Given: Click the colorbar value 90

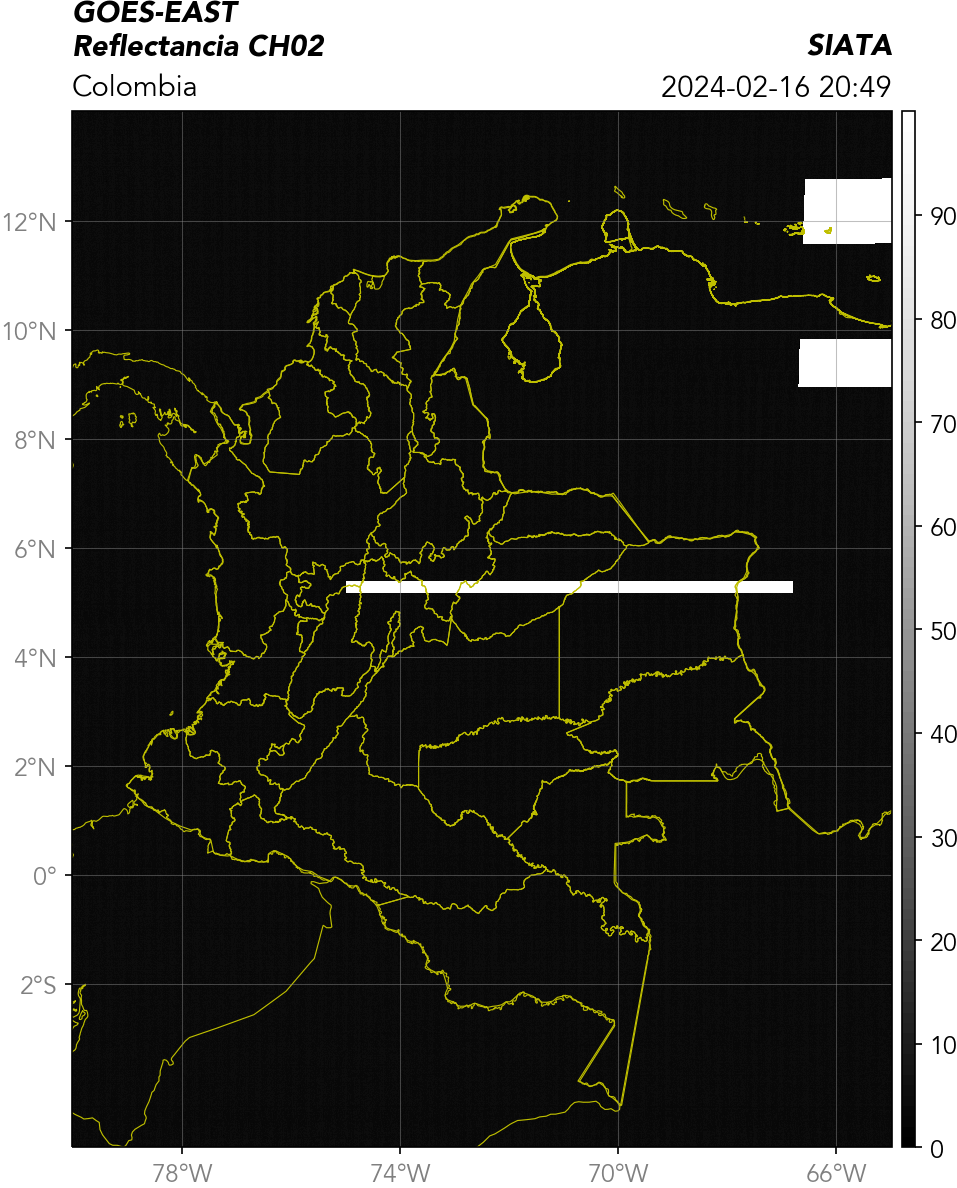Looking at the screenshot, I should tap(943, 217).
